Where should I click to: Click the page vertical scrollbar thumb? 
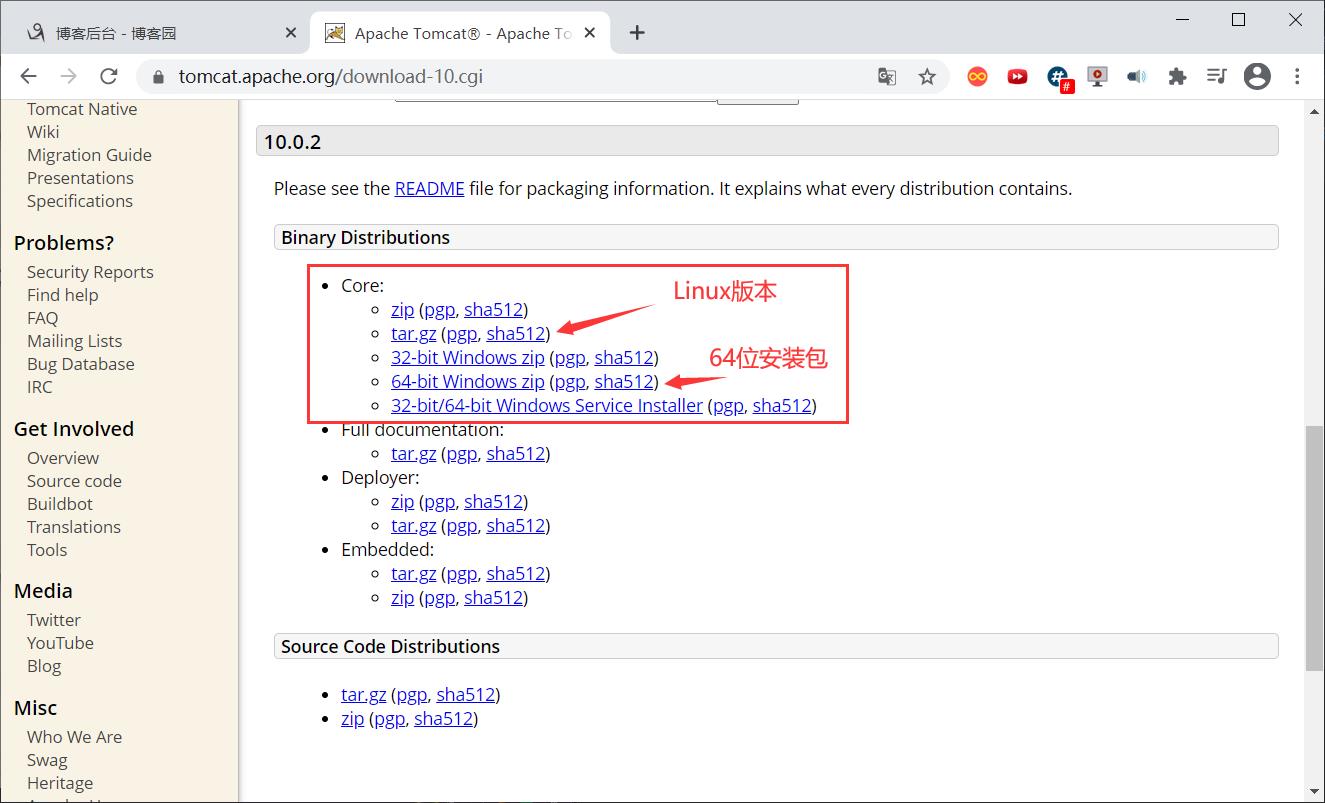point(1314,548)
